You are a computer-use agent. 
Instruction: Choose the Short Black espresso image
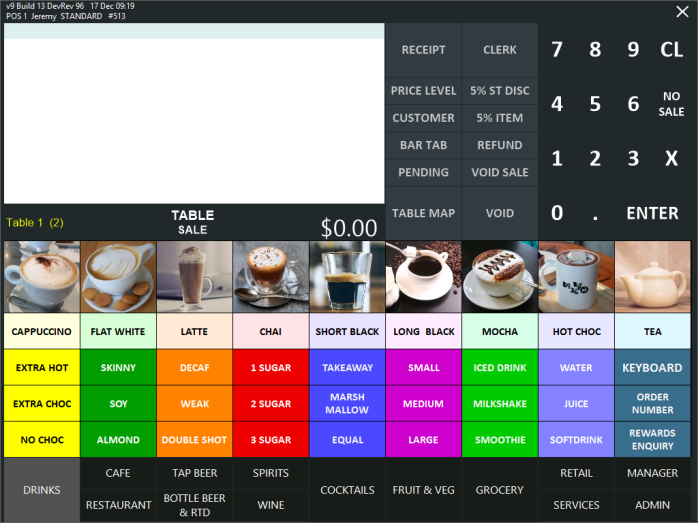[x=347, y=277]
